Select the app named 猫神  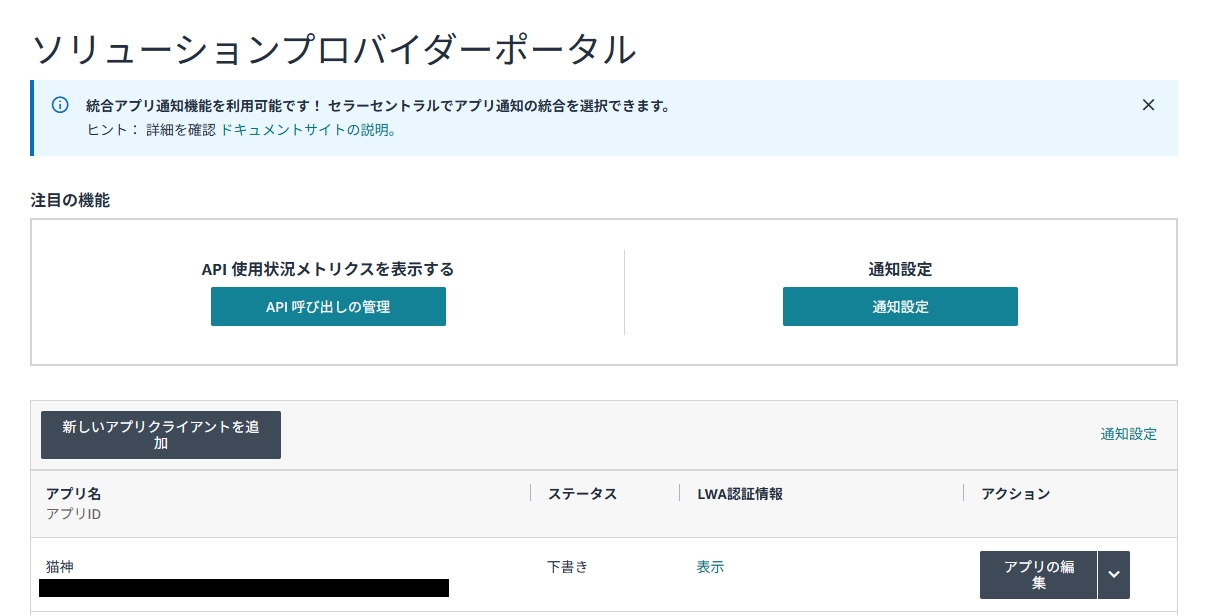point(58,566)
